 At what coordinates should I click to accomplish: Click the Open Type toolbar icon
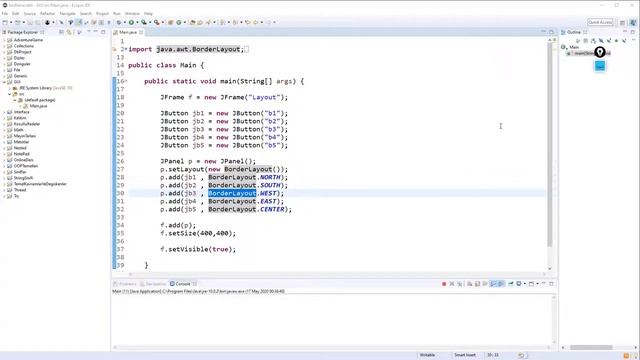192,22
